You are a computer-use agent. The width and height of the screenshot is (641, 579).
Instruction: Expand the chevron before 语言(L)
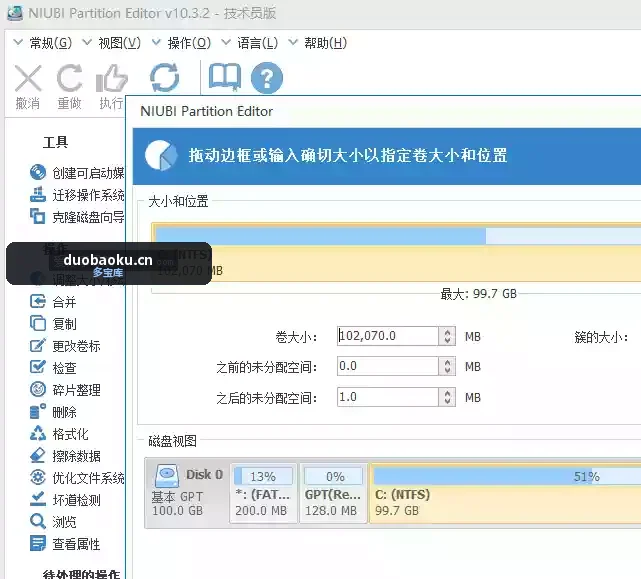[x=226, y=42]
